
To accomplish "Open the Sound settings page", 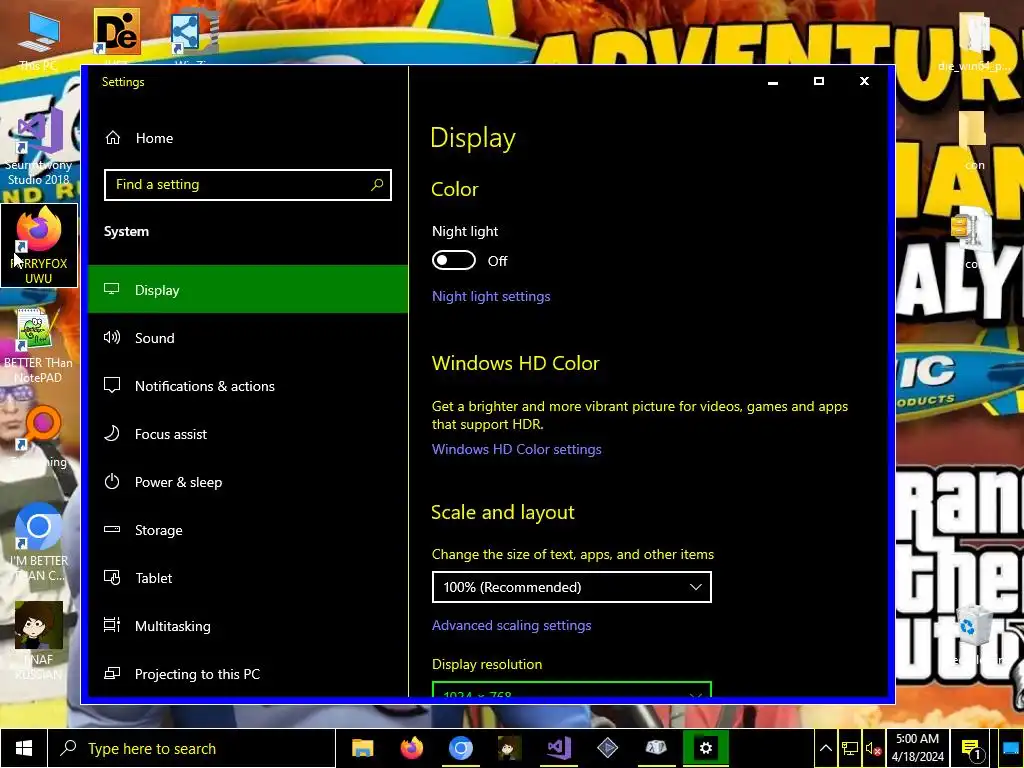I will (248, 338).
